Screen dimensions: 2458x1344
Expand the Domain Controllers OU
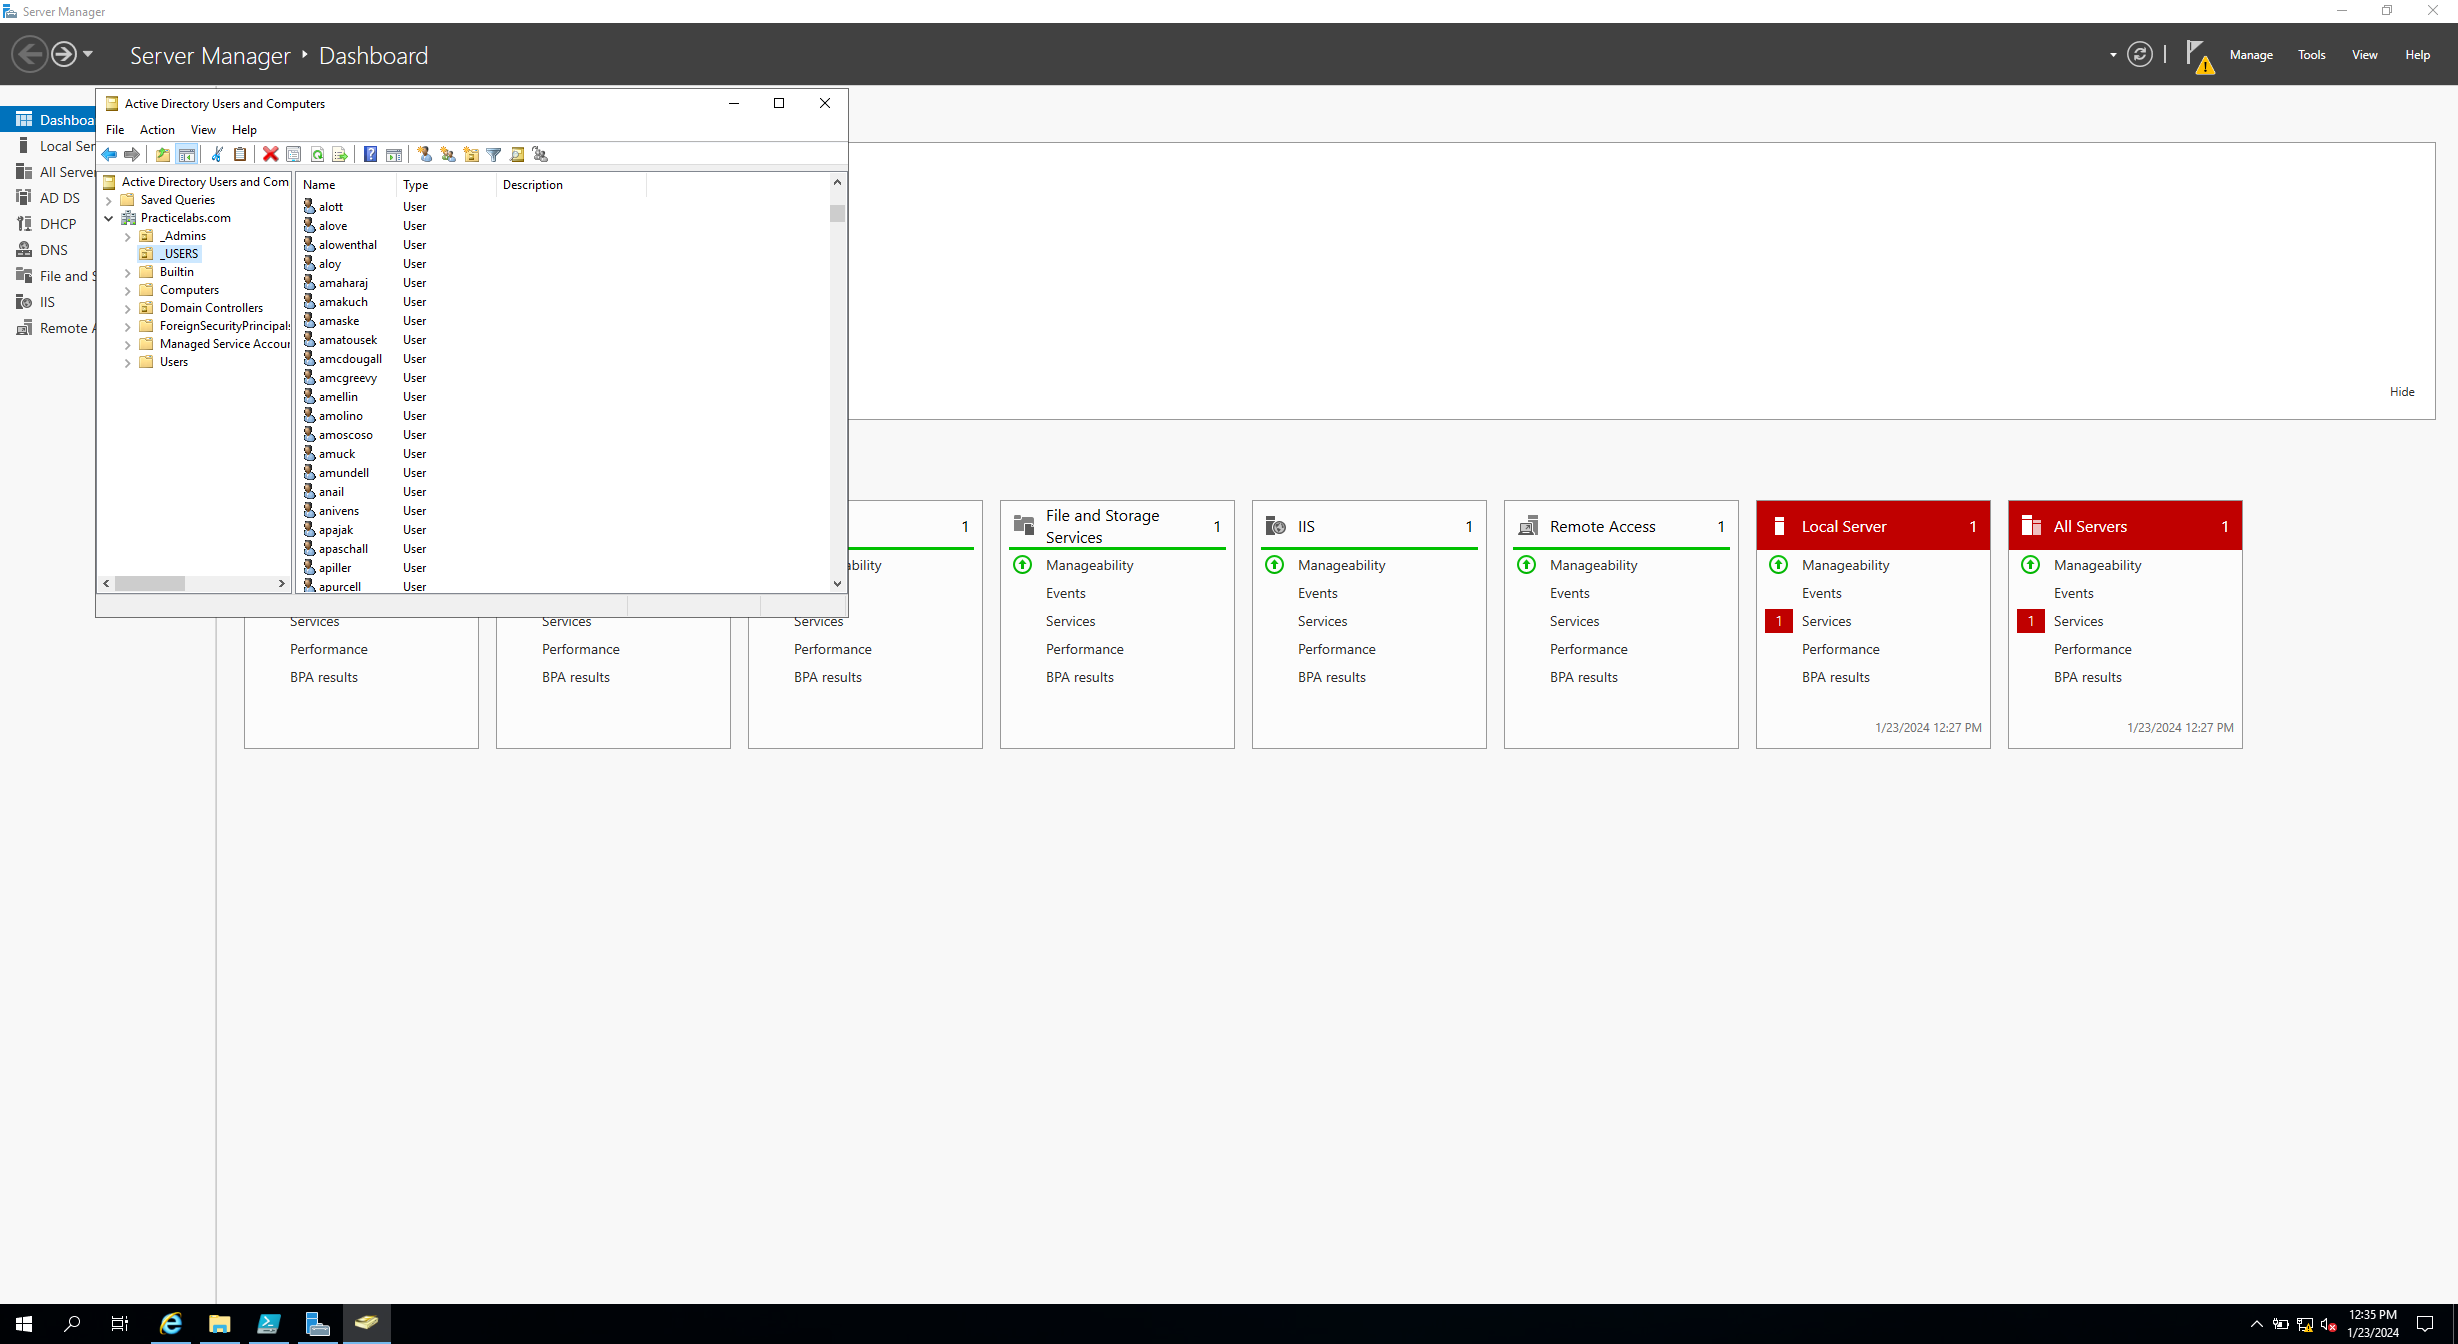click(128, 308)
